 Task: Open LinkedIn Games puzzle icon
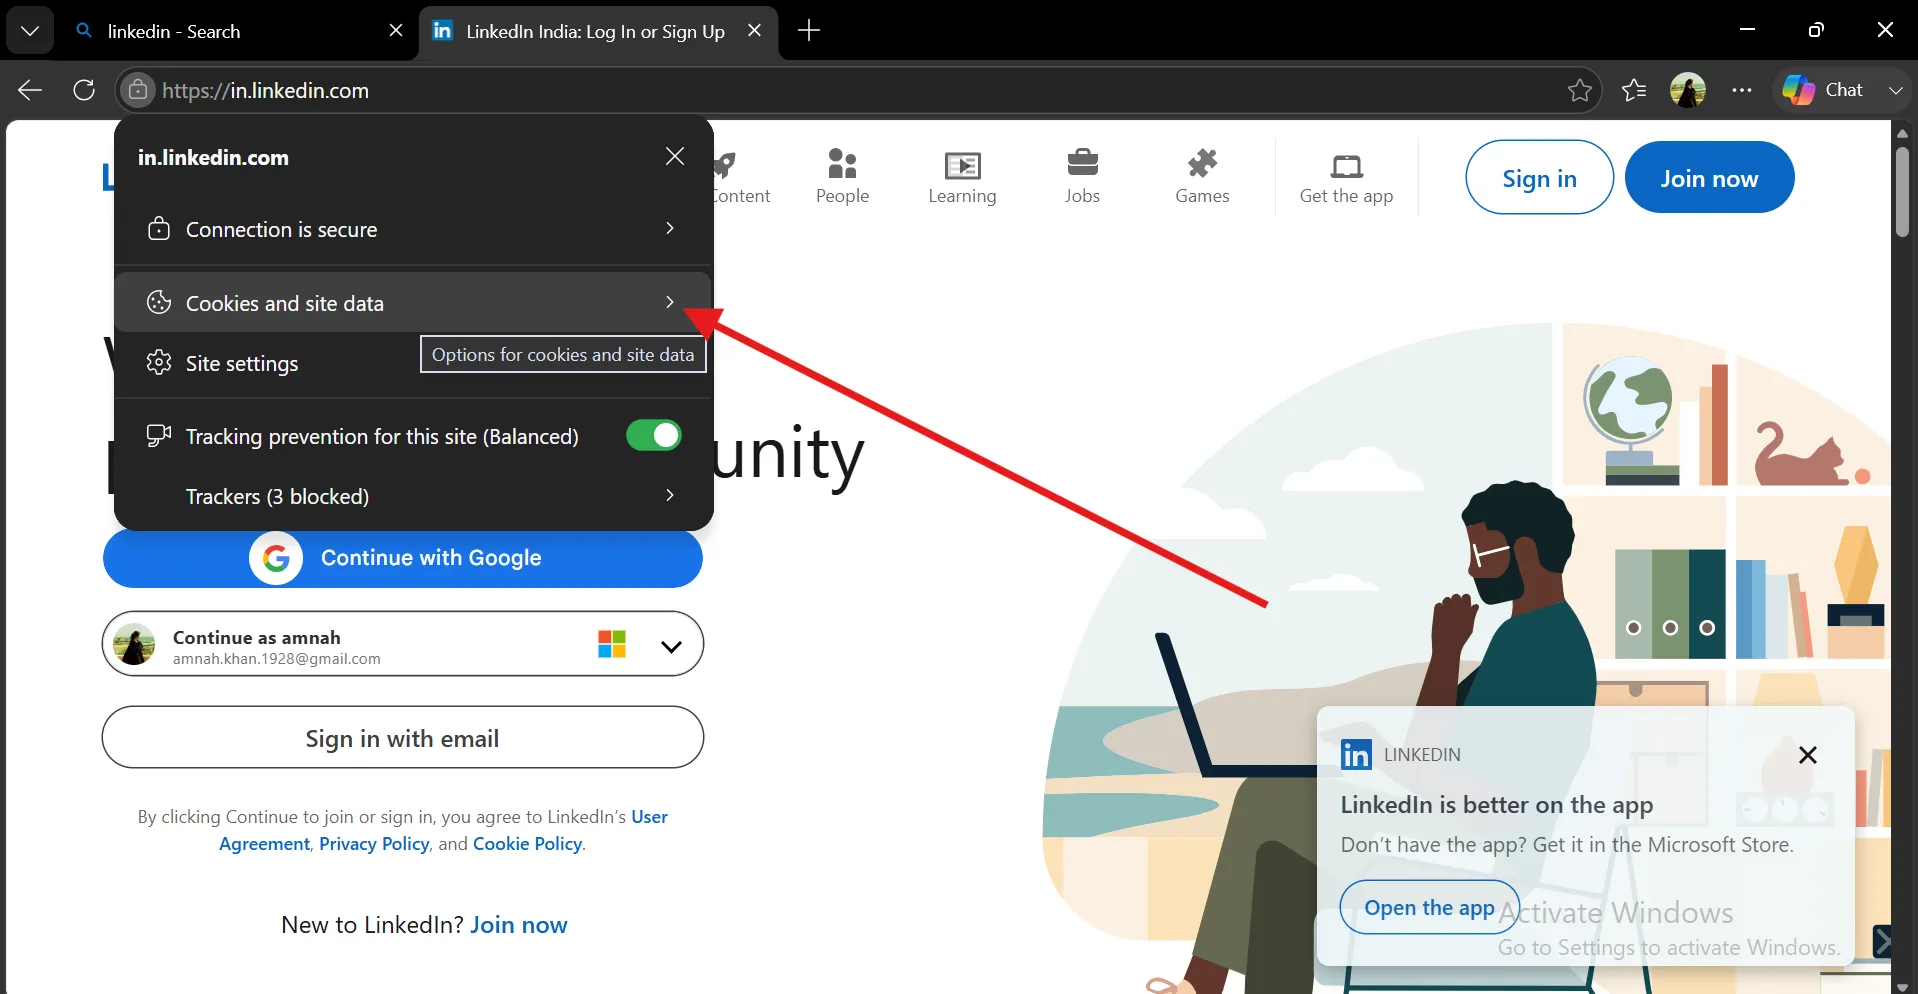coord(1202,163)
